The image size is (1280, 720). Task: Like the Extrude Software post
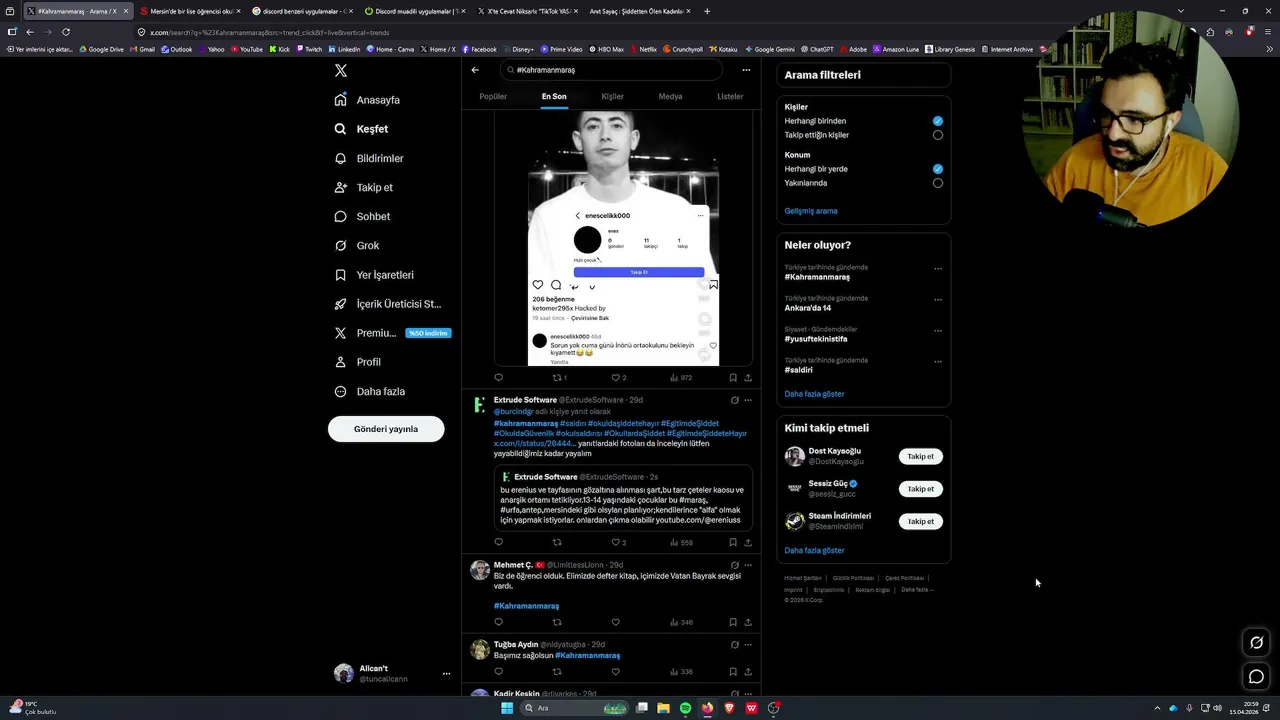point(618,542)
